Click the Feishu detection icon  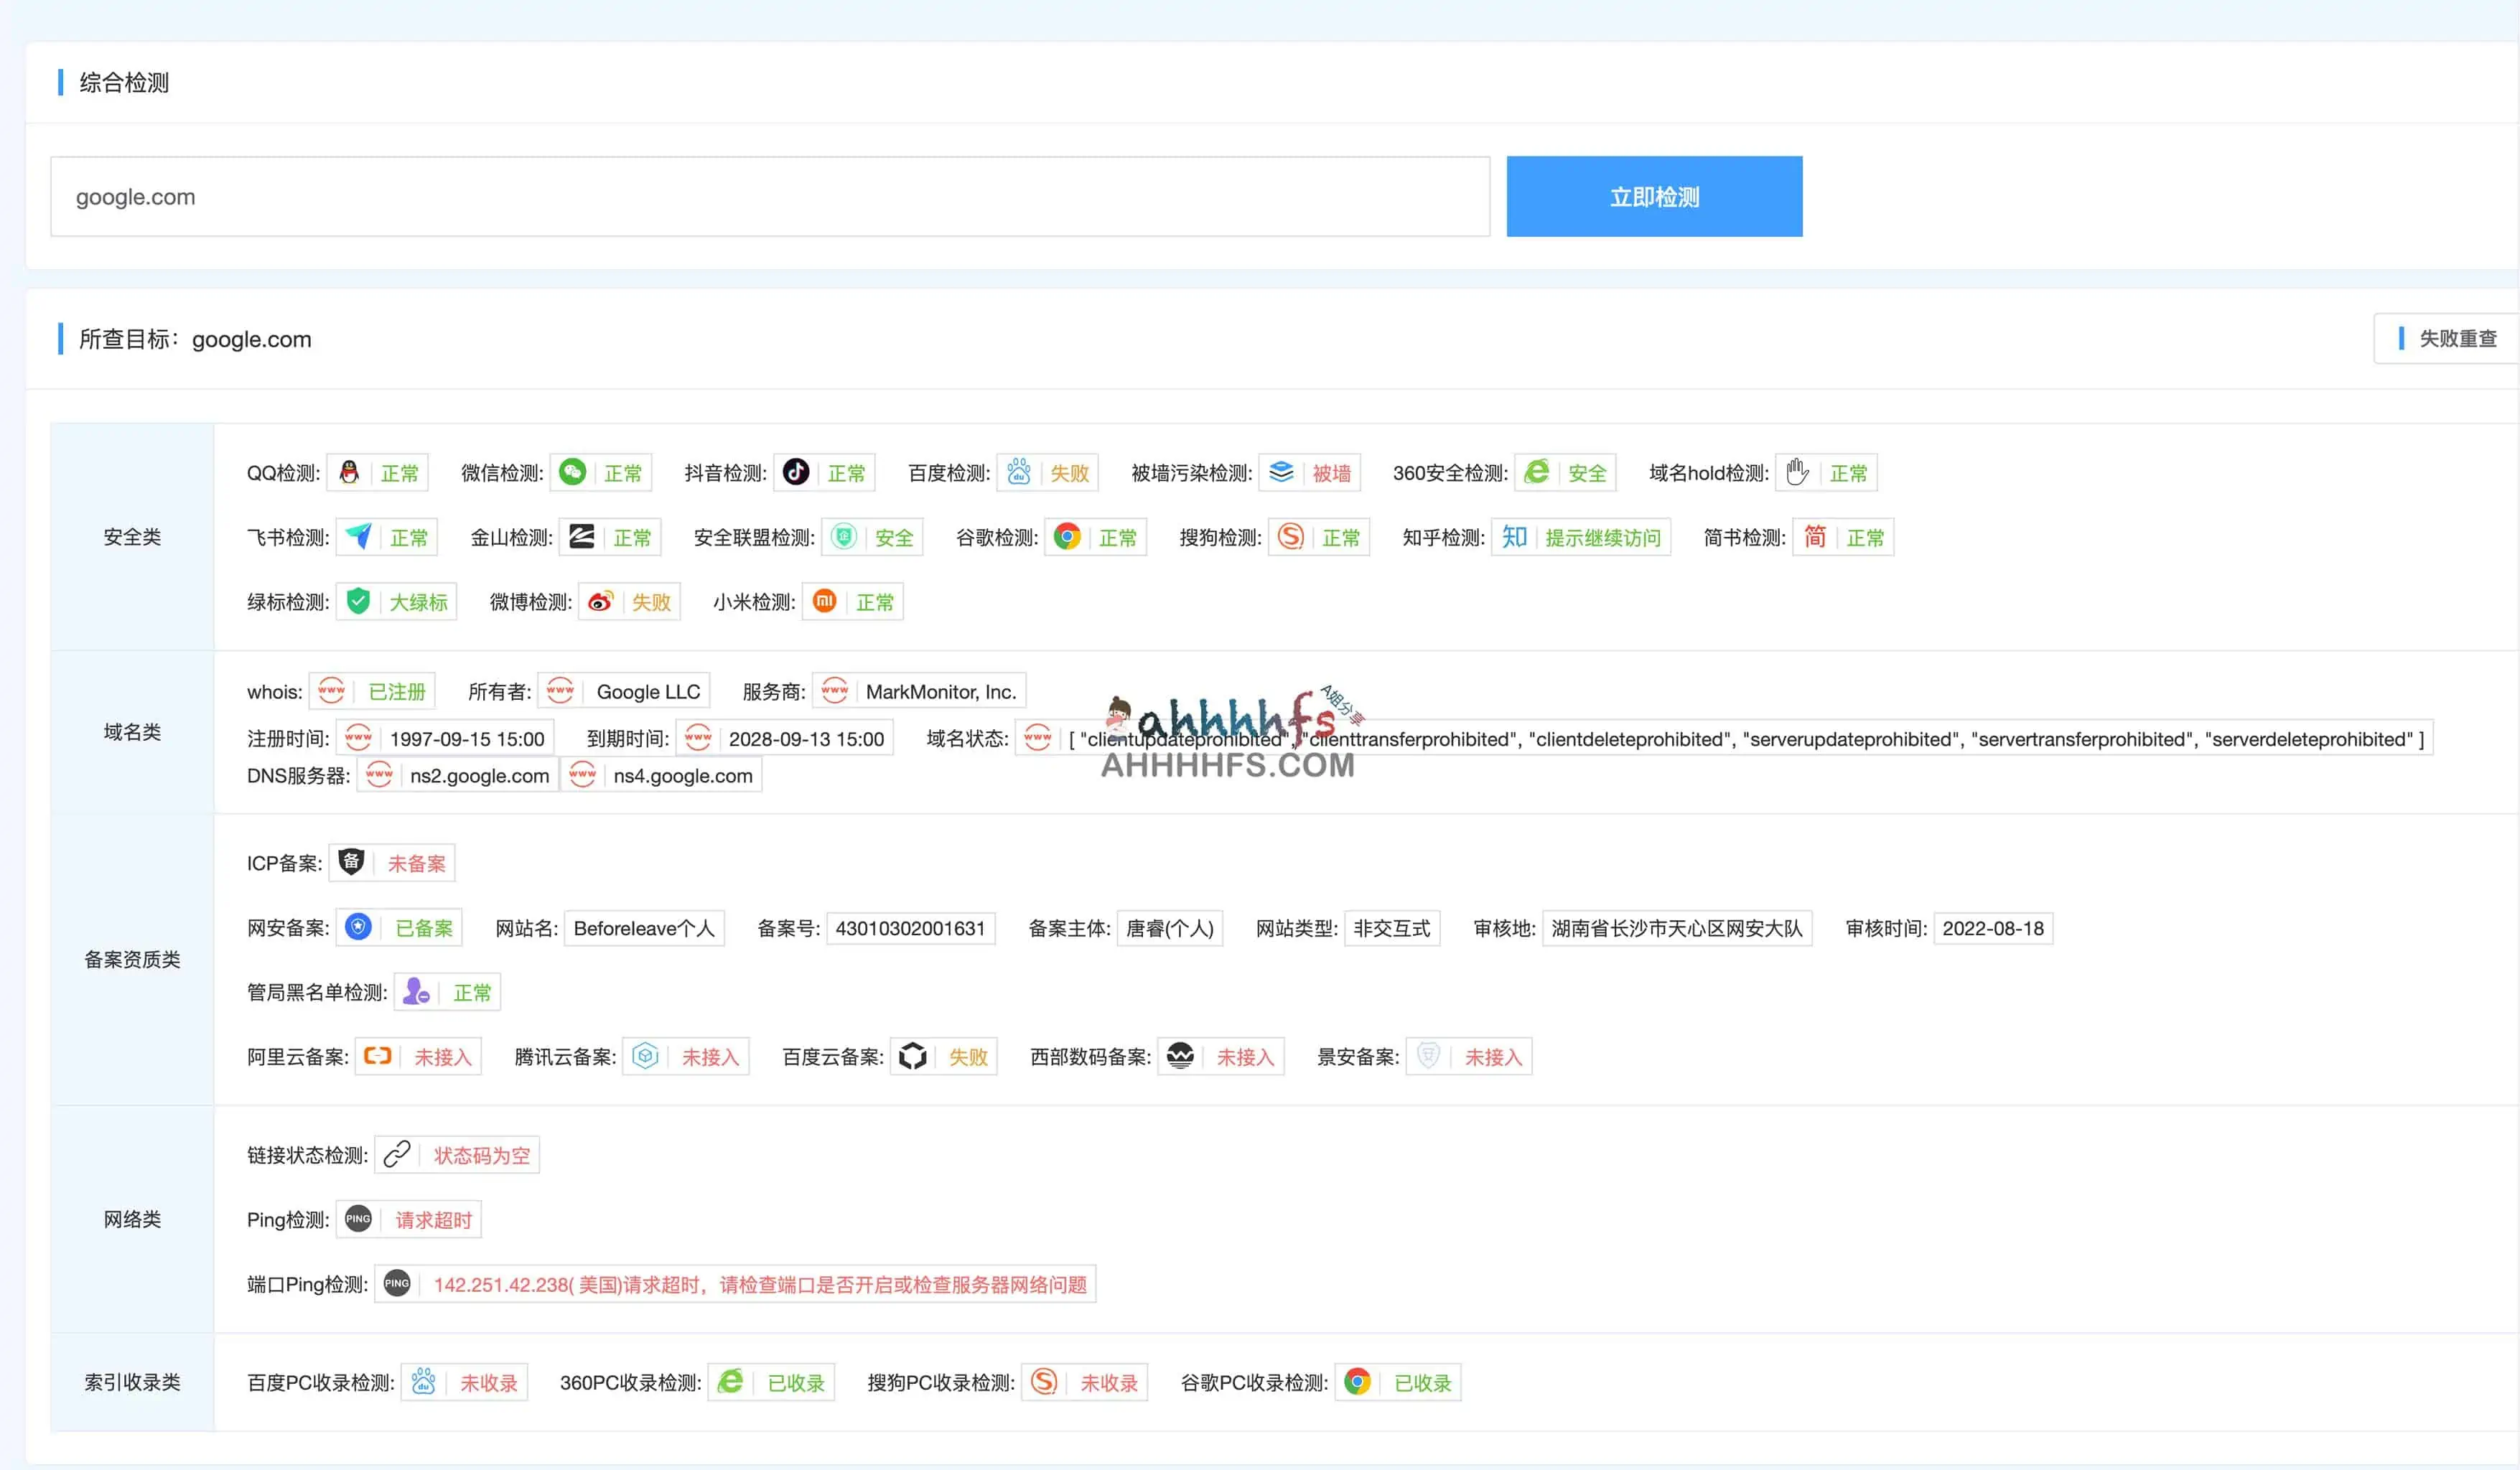tap(358, 537)
